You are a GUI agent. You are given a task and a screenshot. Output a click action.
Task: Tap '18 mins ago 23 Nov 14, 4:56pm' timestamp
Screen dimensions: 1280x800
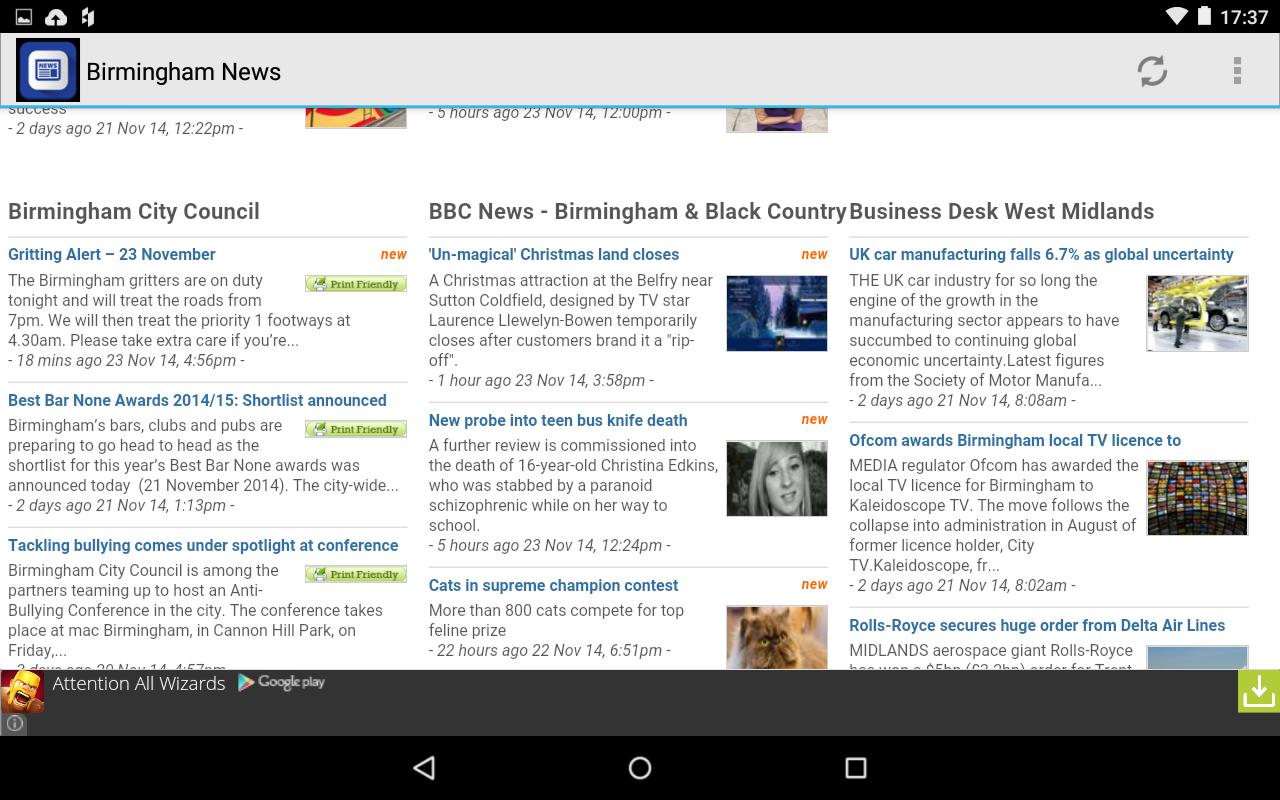click(x=126, y=360)
